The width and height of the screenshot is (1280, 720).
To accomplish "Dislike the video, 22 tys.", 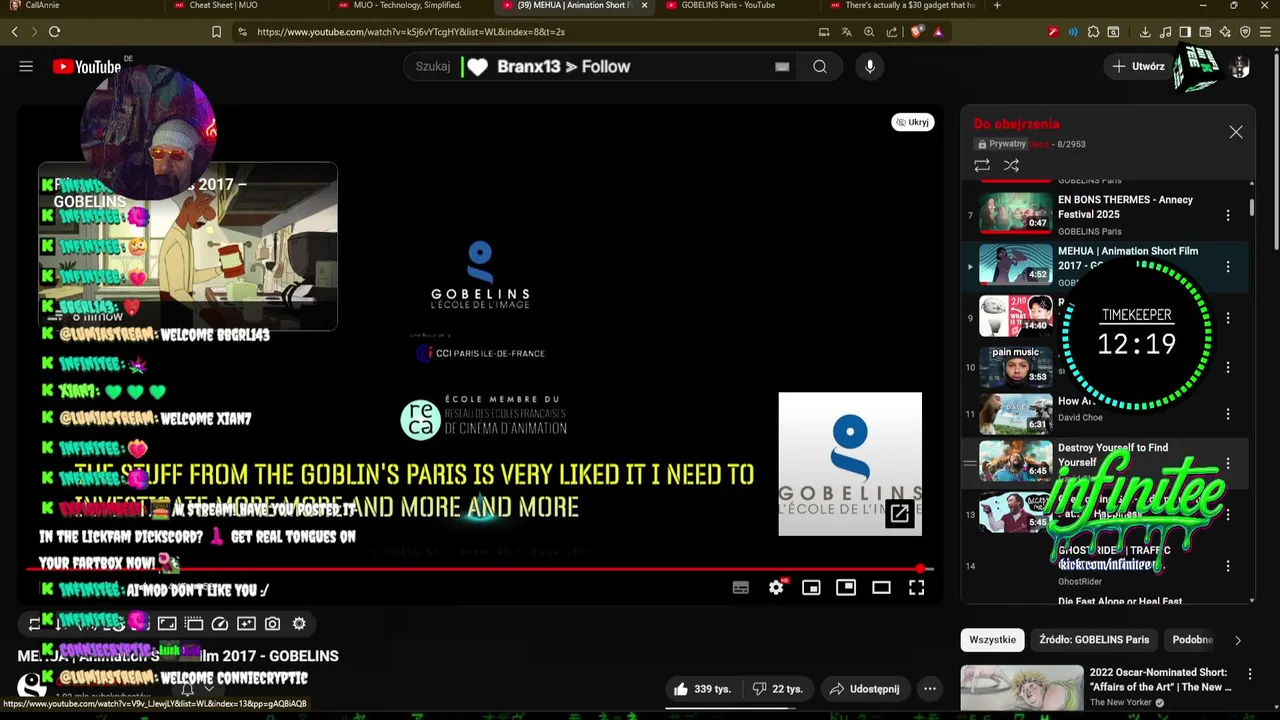I will 778,689.
